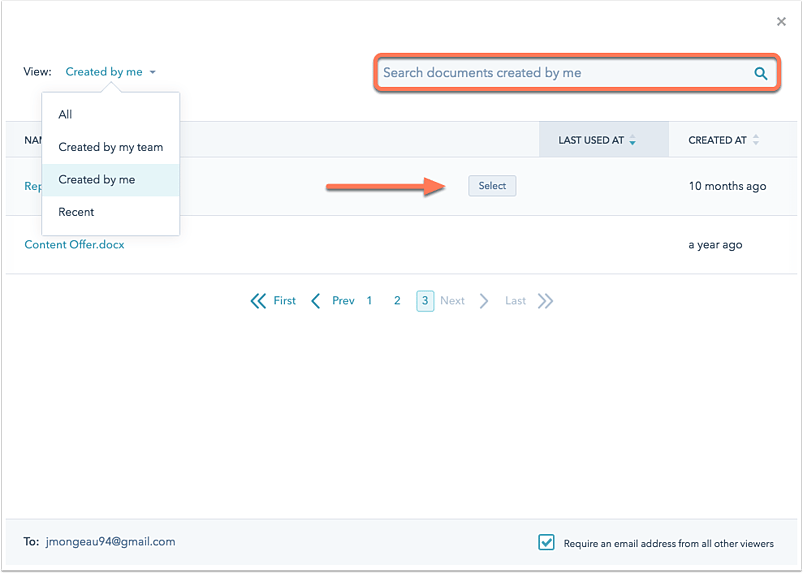
Task: Click the First pagination link
Action: [x=285, y=301]
